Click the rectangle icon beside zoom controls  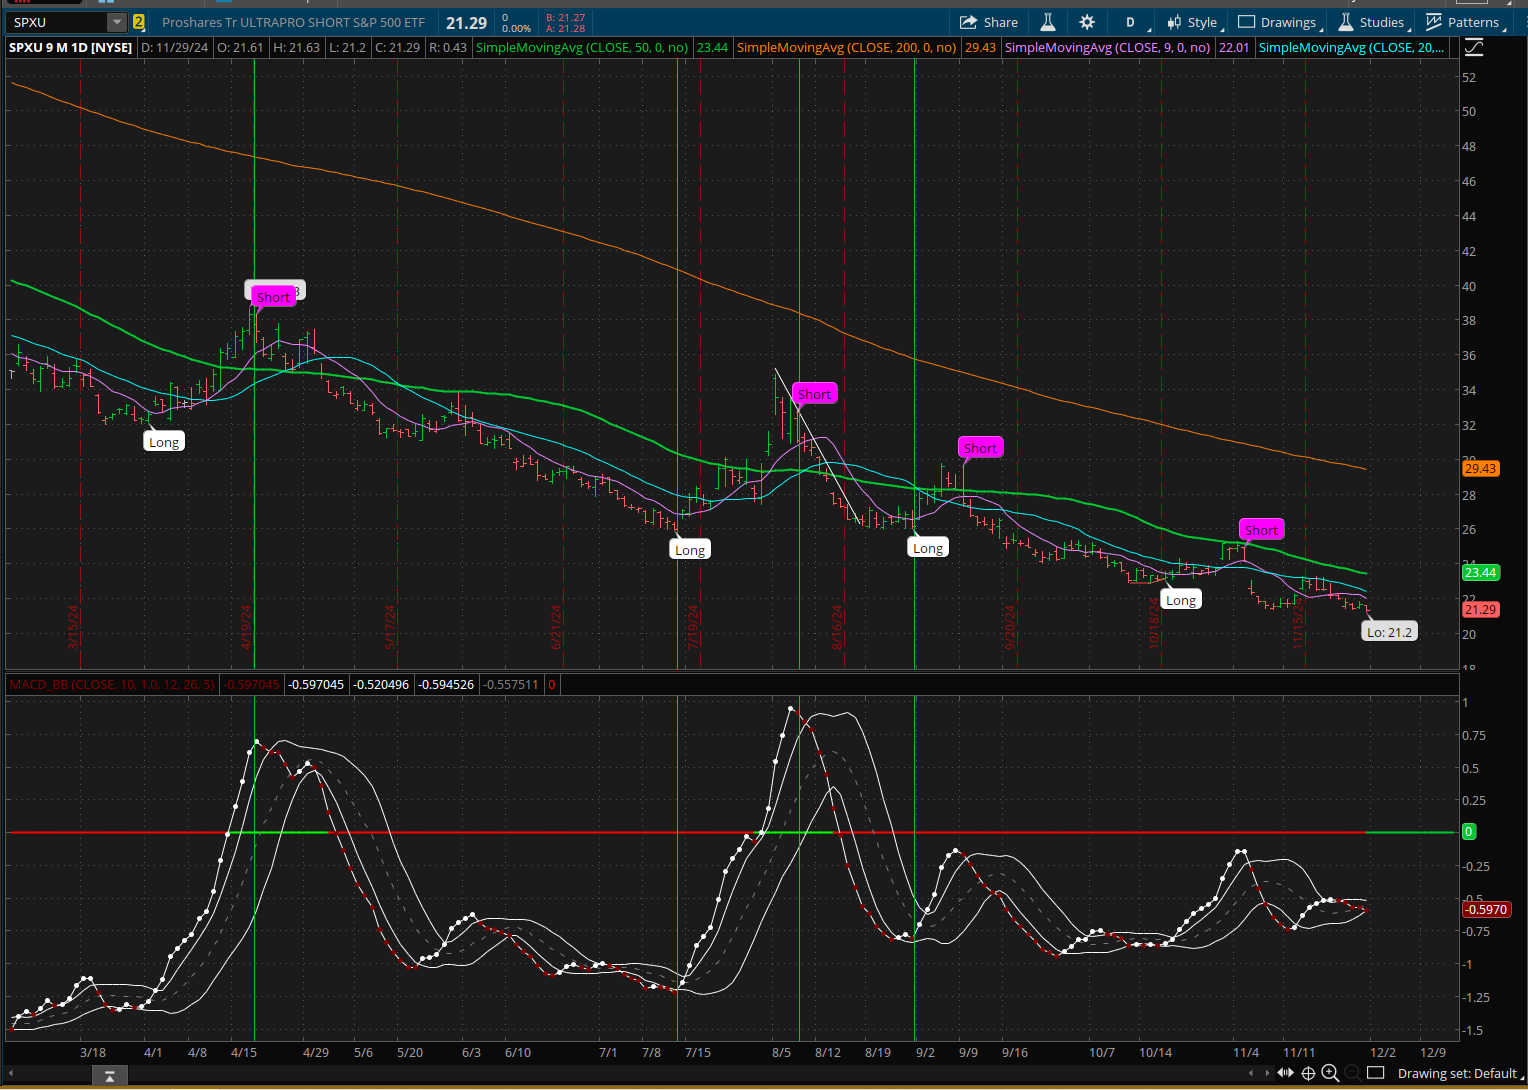tap(1376, 1073)
